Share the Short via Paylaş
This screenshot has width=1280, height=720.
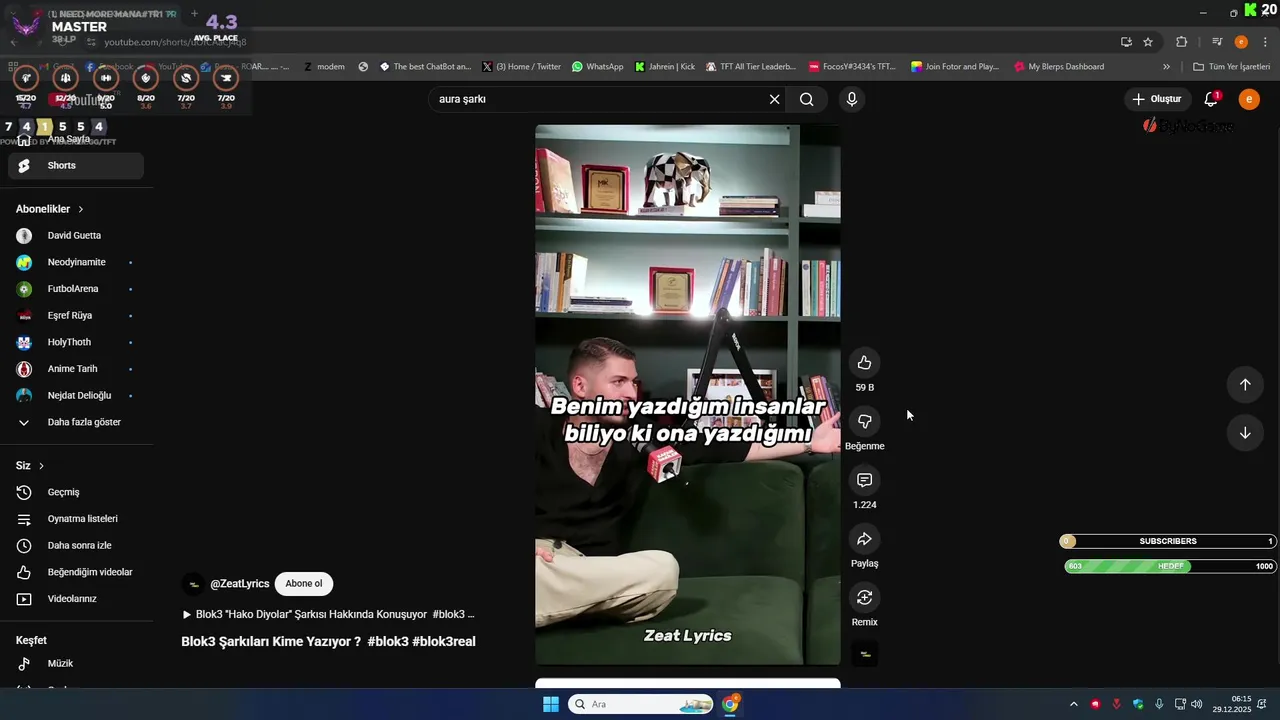click(x=865, y=539)
